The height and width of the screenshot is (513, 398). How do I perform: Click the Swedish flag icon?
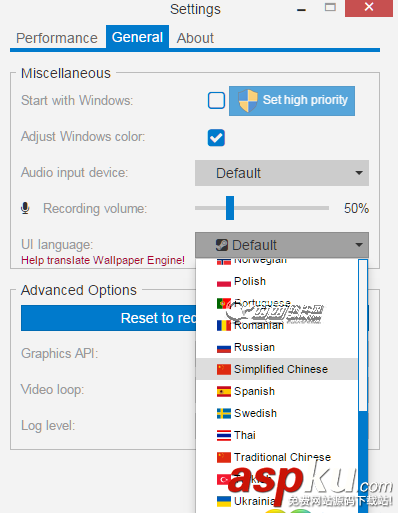coord(224,413)
